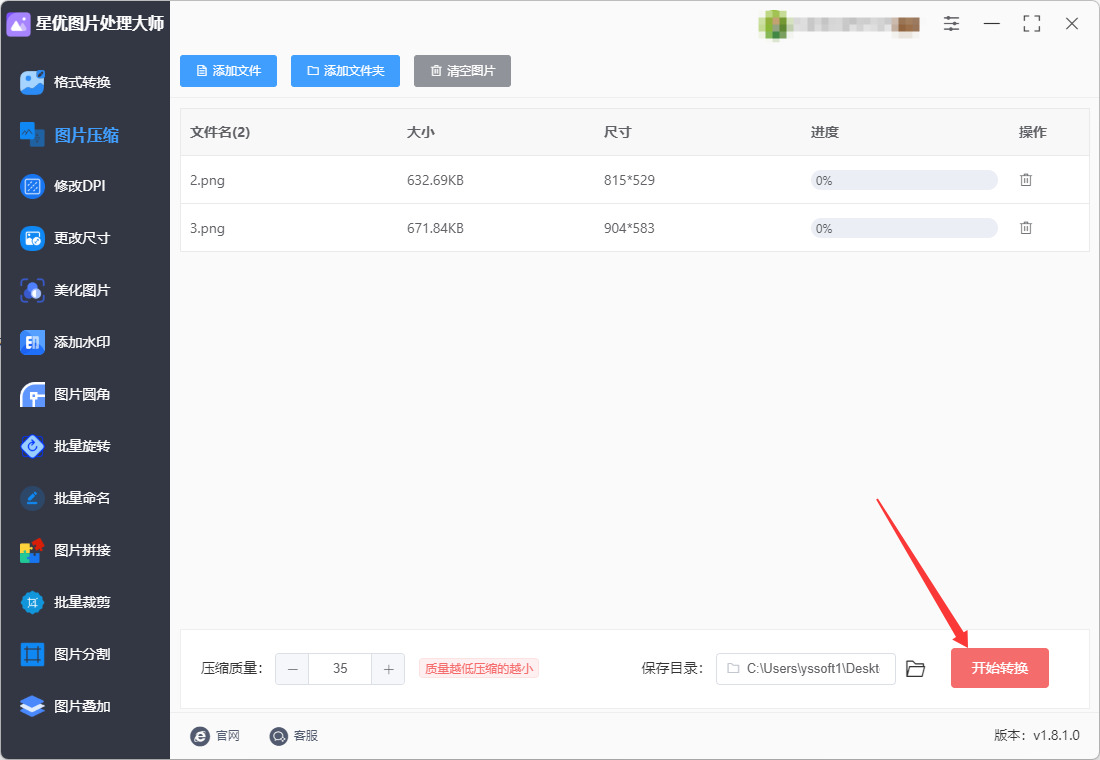Select 图片圆角 rounded corners tool
The width and height of the screenshot is (1100, 760).
tap(65, 394)
